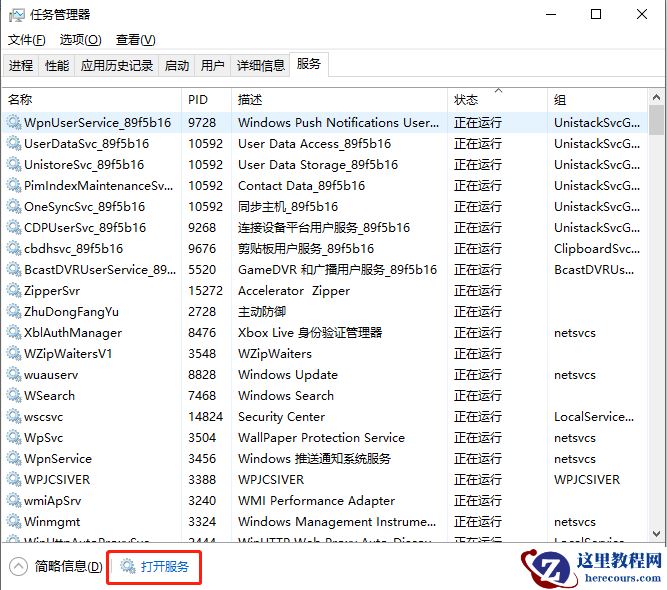667x590 pixels.
Task: Click WallPaper Protection Service description
Action: click(x=322, y=438)
